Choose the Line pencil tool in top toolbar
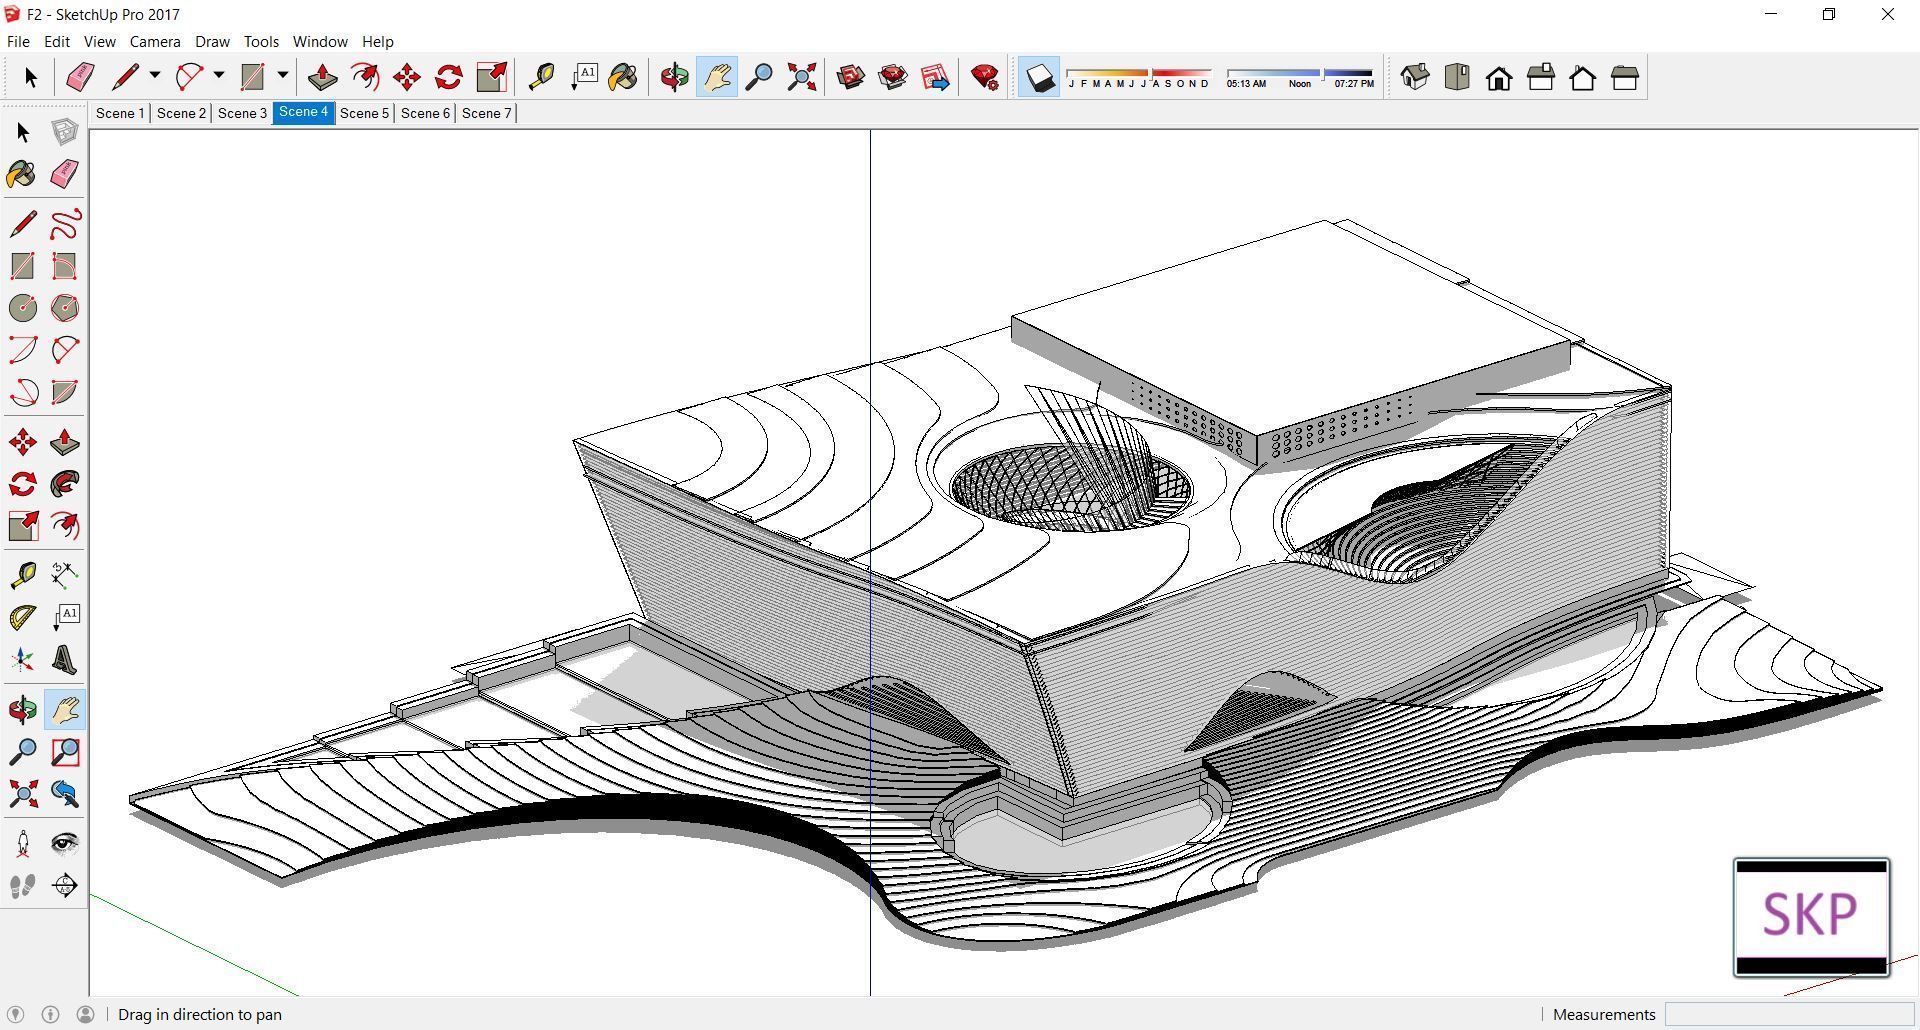This screenshot has width=1920, height=1030. tap(125, 78)
